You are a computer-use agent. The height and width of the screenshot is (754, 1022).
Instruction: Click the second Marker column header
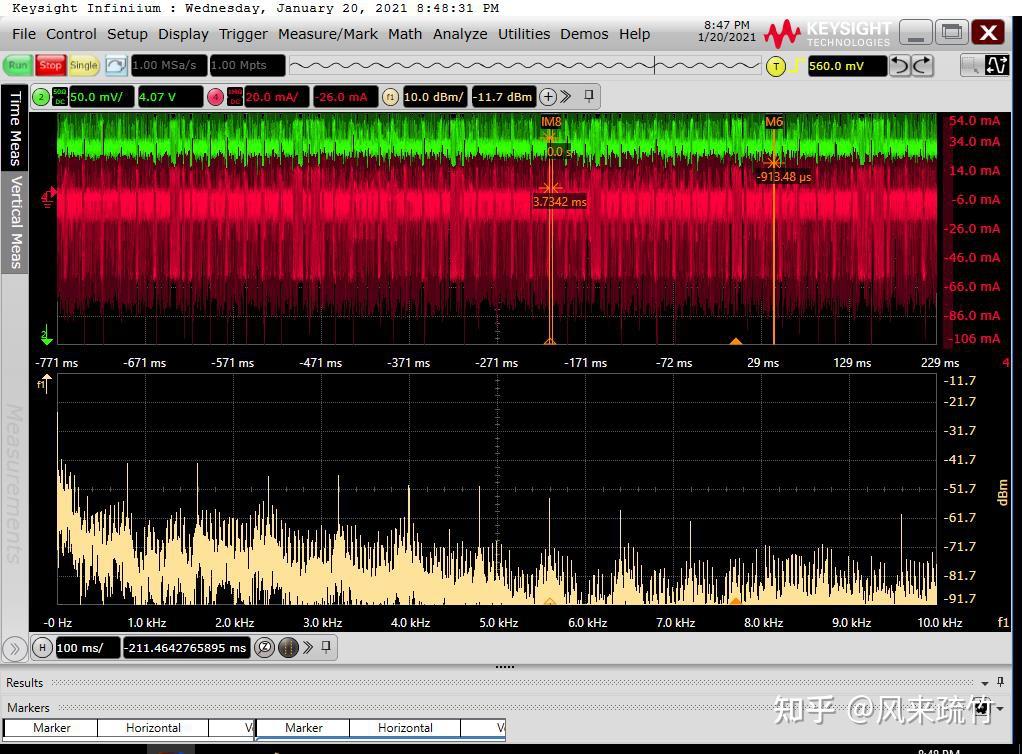[304, 728]
